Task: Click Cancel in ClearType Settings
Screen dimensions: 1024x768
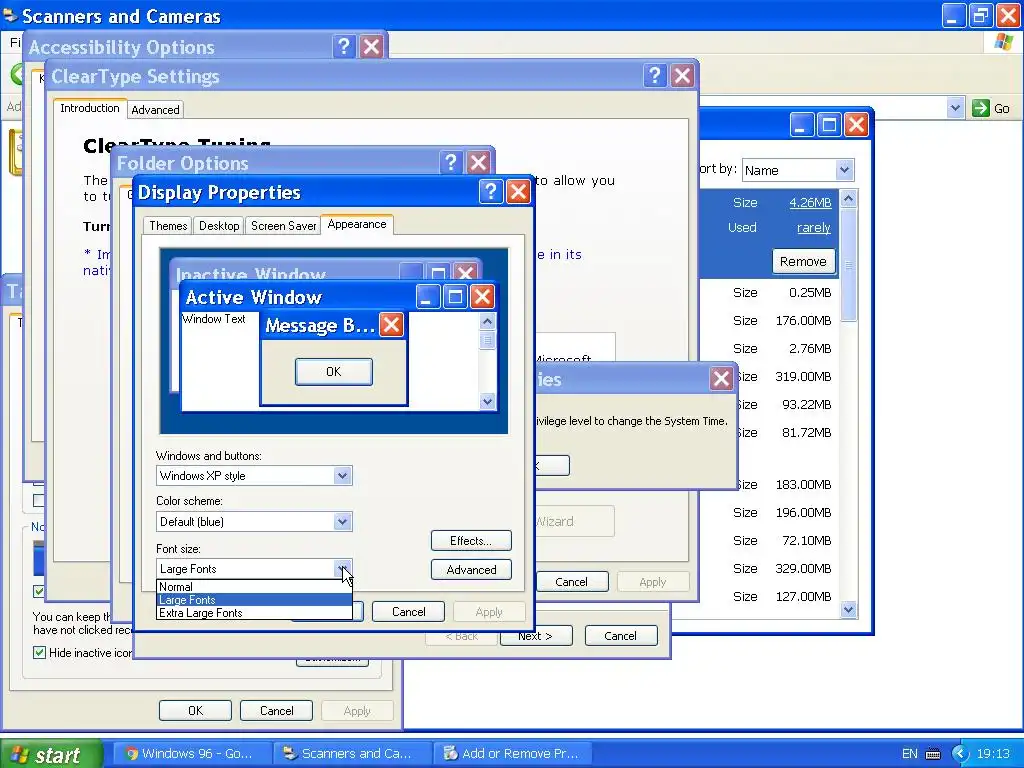Action: (x=571, y=582)
